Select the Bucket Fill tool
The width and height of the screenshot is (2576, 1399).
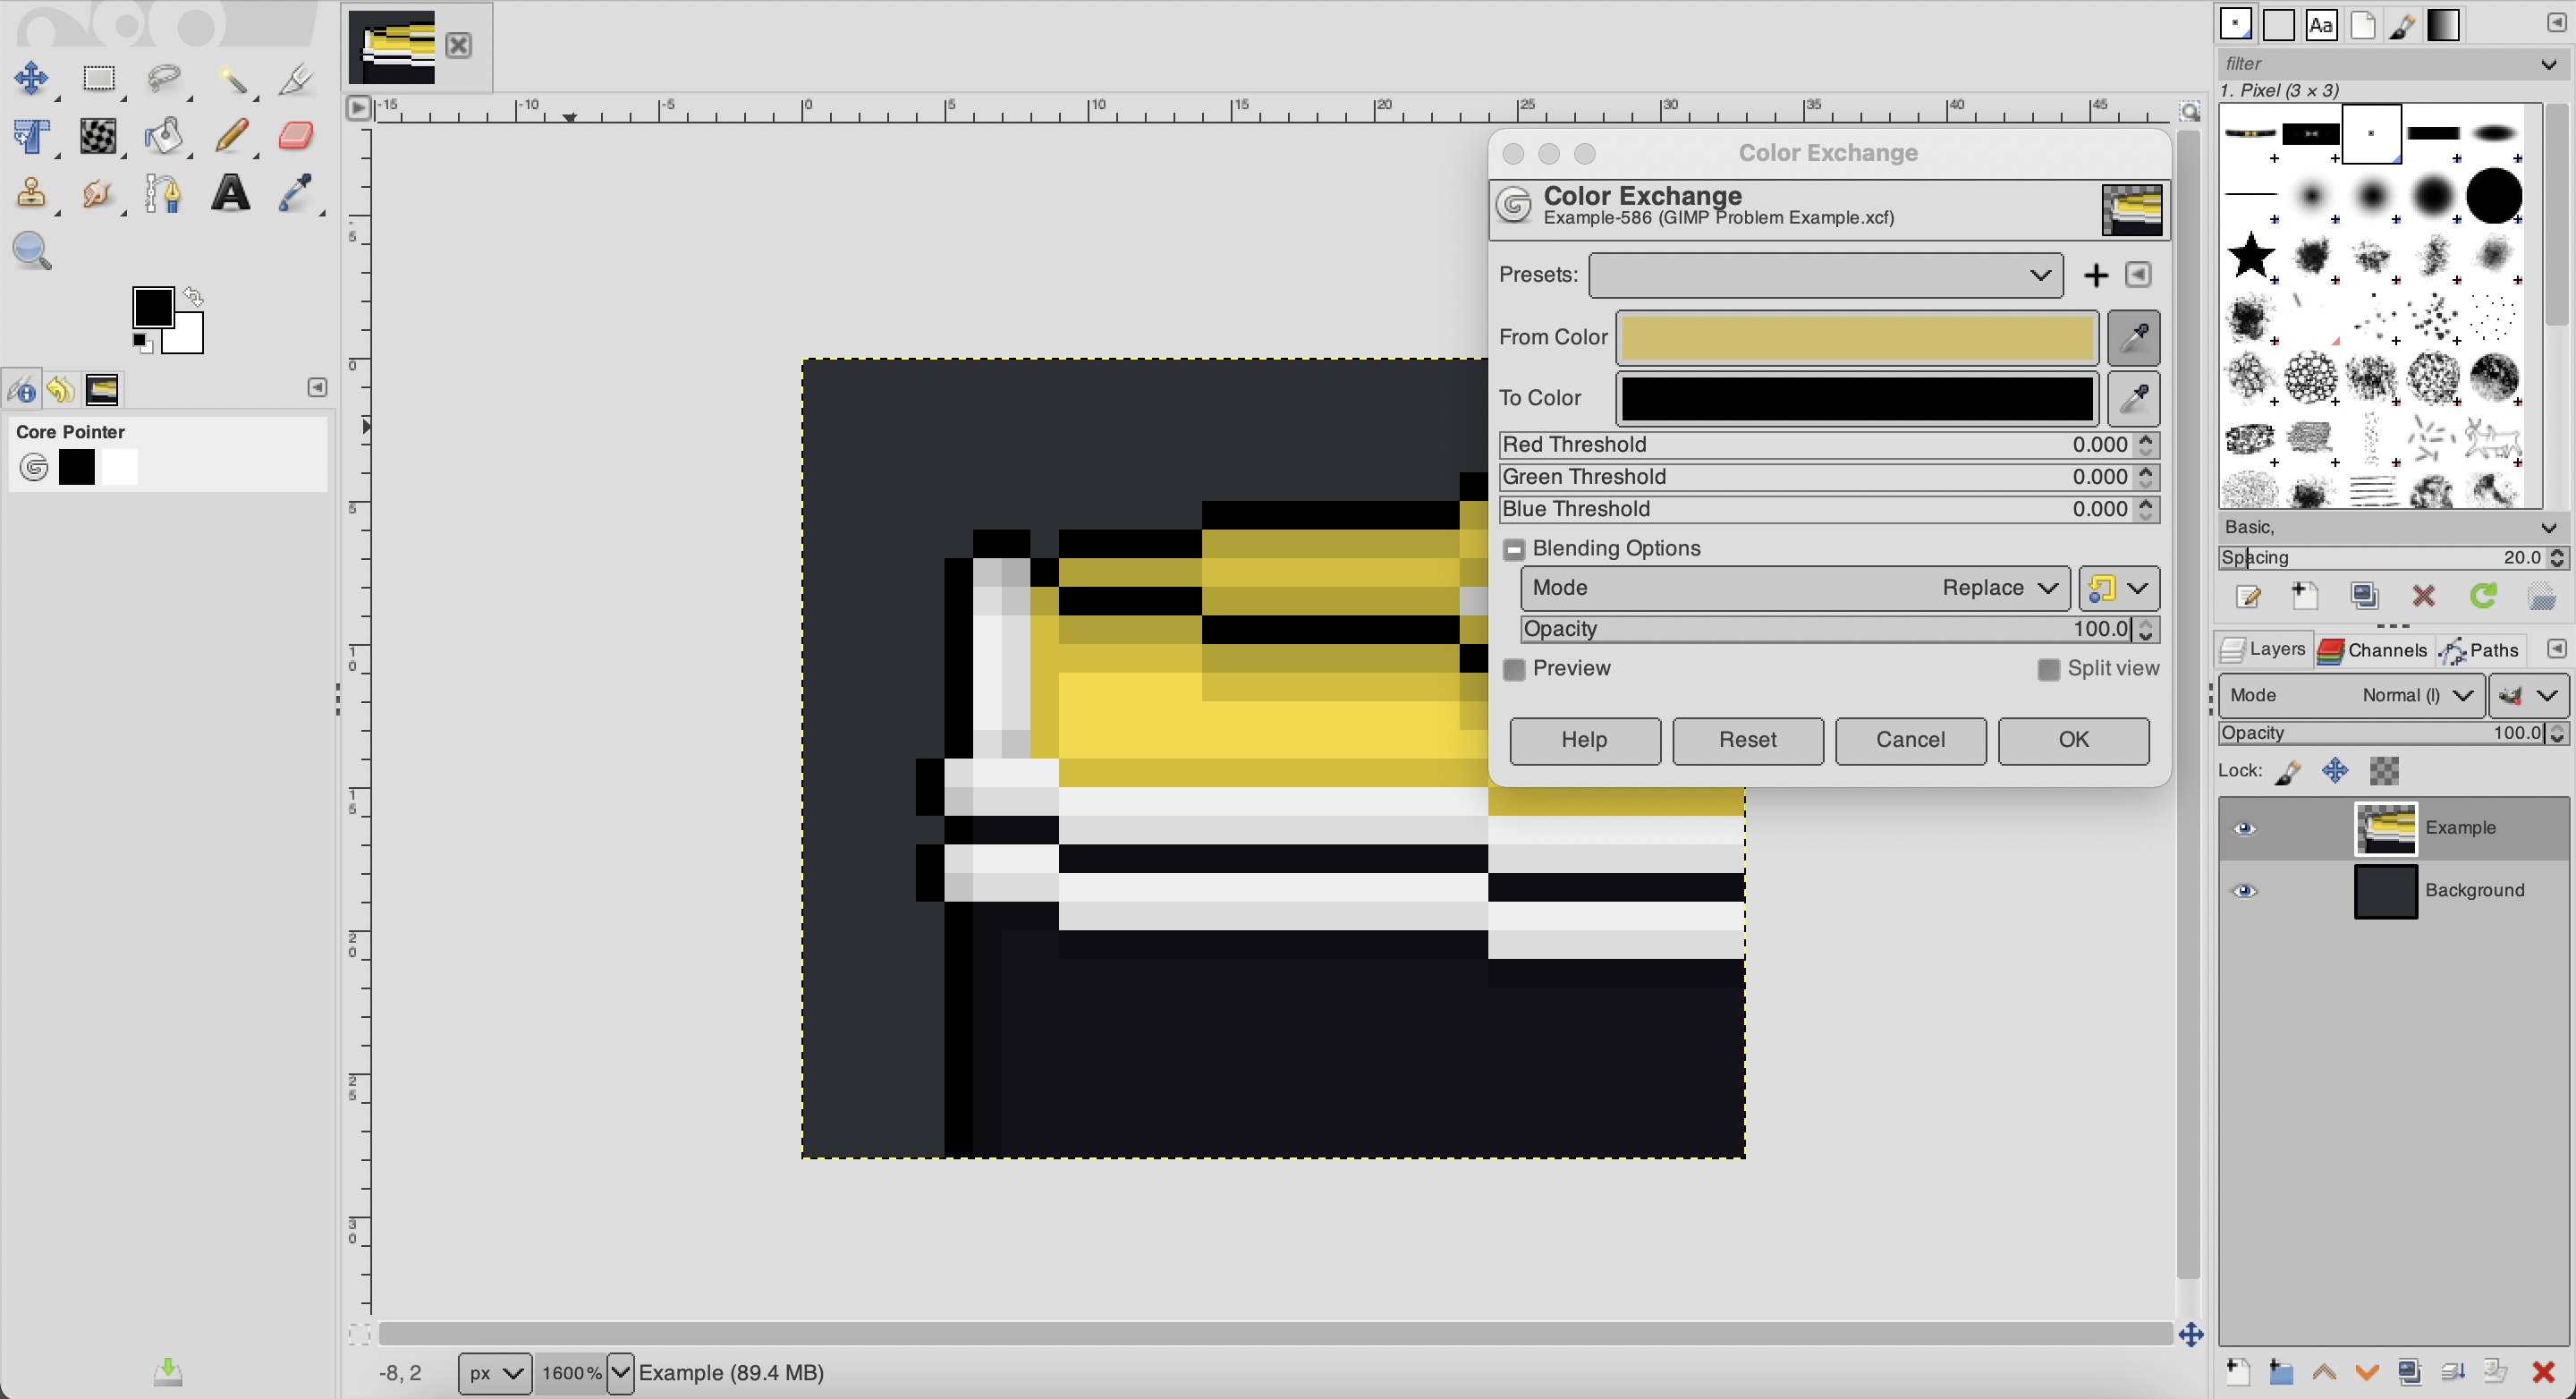[x=163, y=135]
